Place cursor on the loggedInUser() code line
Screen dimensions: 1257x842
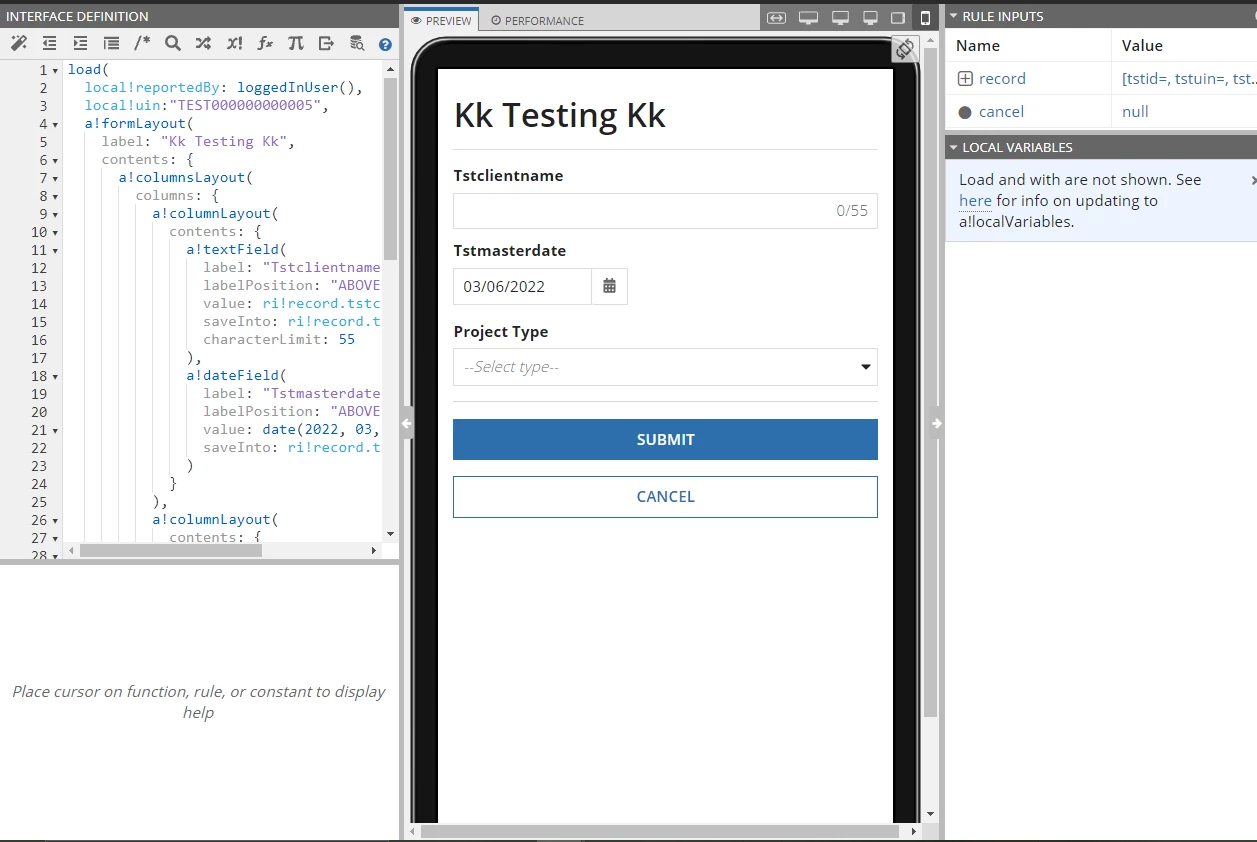[x=222, y=88]
